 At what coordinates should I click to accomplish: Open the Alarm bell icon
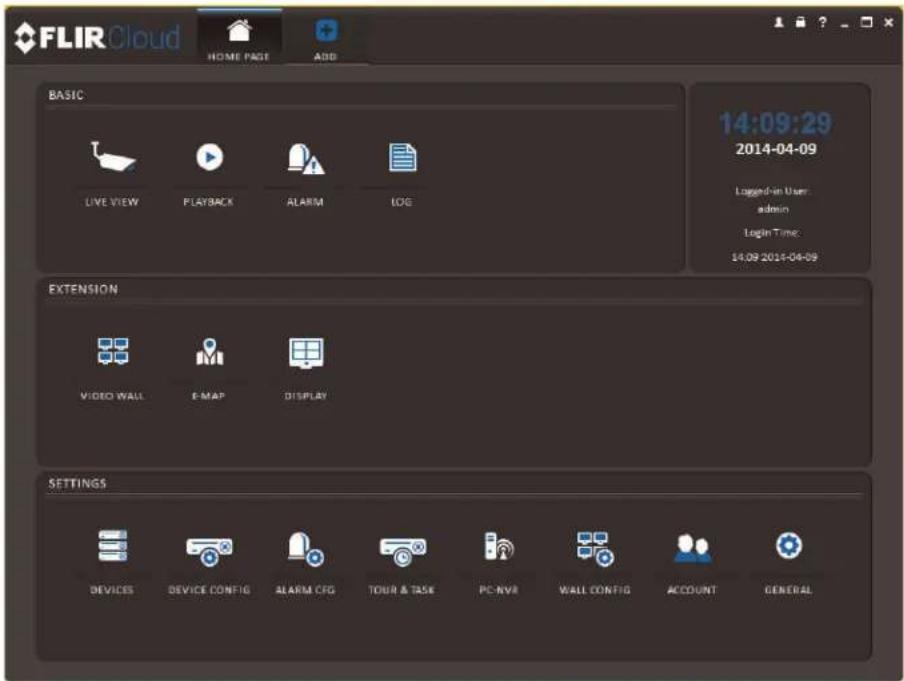(x=306, y=159)
